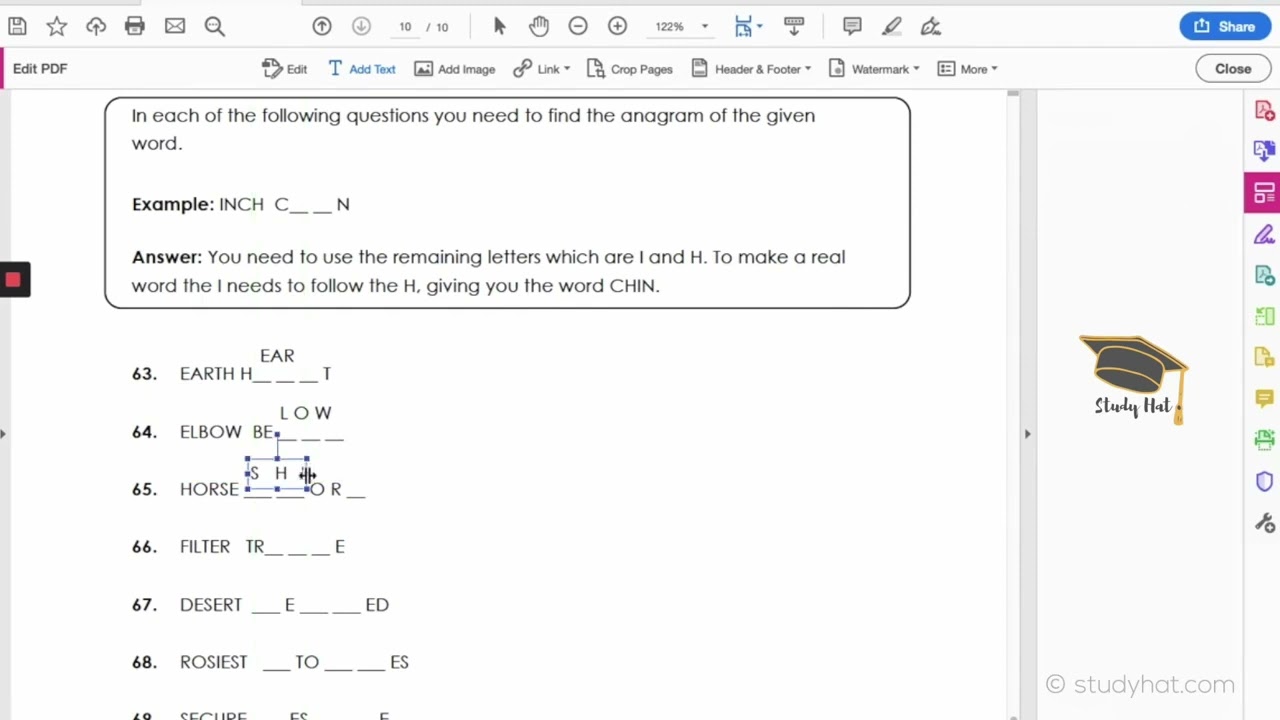This screenshot has width=1280, height=720.
Task: Click the word "FILTER" in question 66
Action: 205,547
